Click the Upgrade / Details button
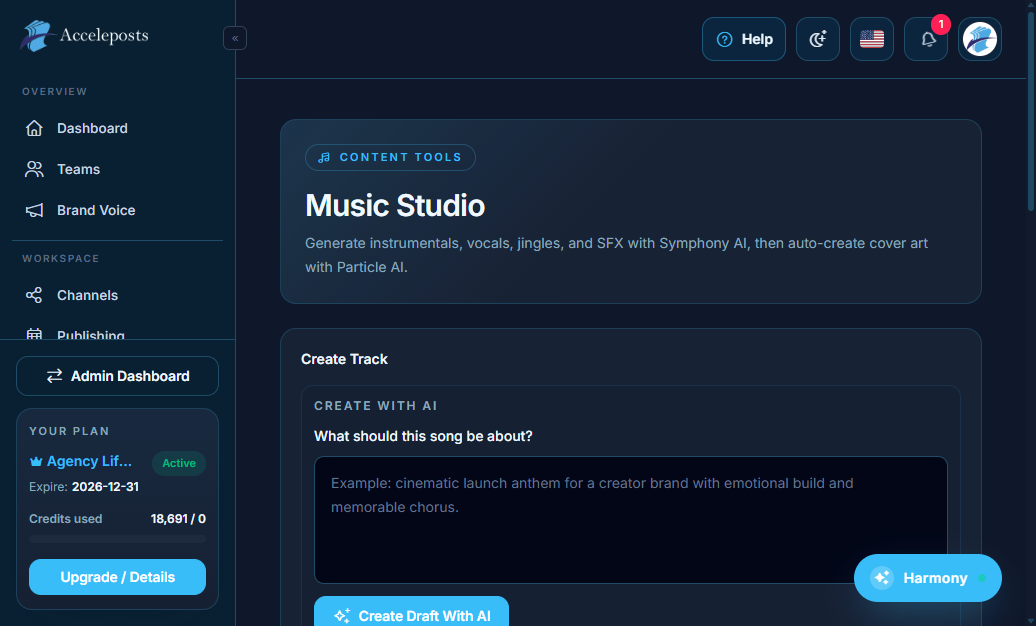 [118, 577]
